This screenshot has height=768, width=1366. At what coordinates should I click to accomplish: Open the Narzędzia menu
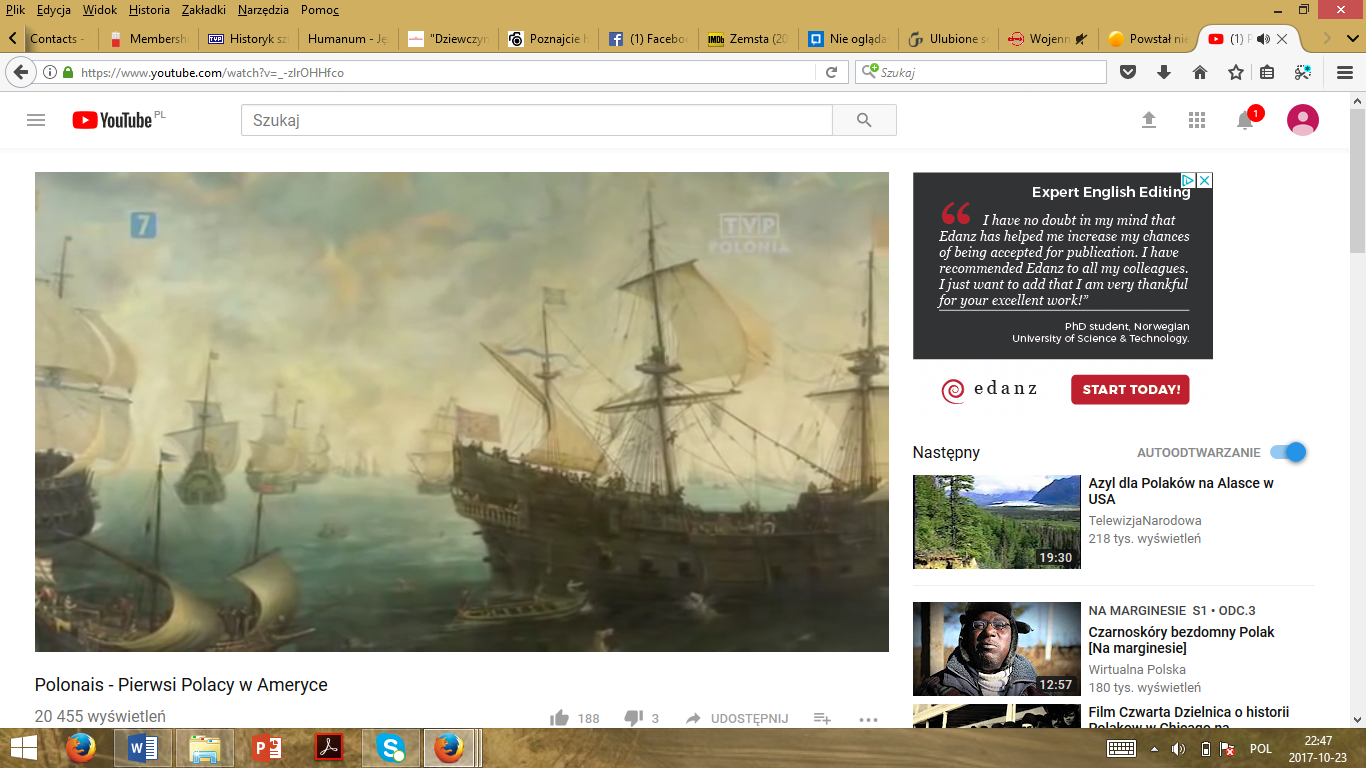[264, 10]
